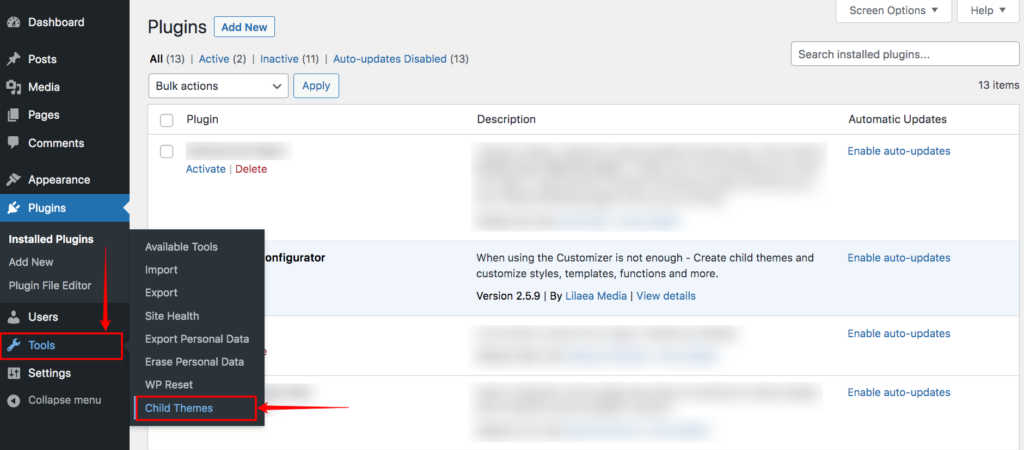Enable auto-updates for fourth plugin row
The width and height of the screenshot is (1024, 450).
(899, 393)
